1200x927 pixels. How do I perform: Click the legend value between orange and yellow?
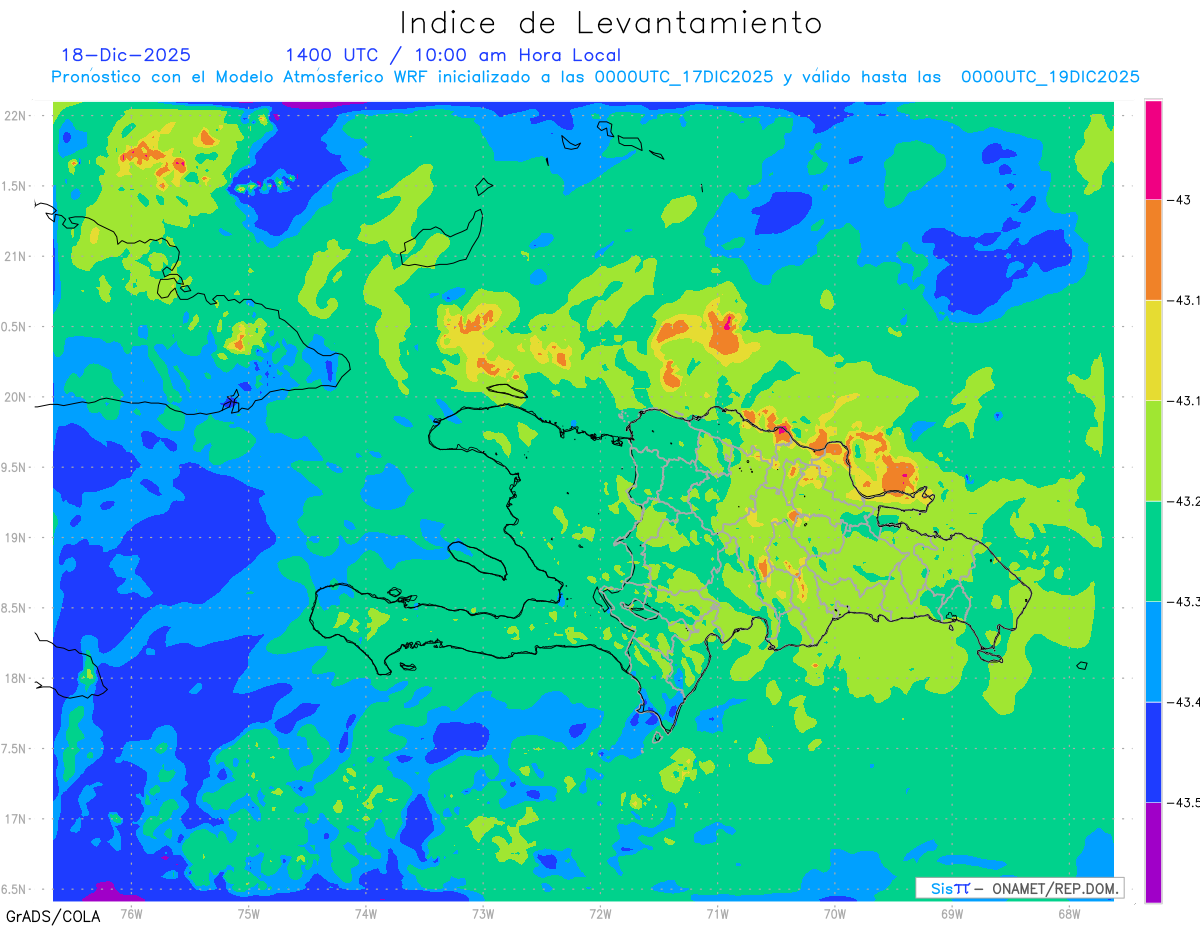1186,300
